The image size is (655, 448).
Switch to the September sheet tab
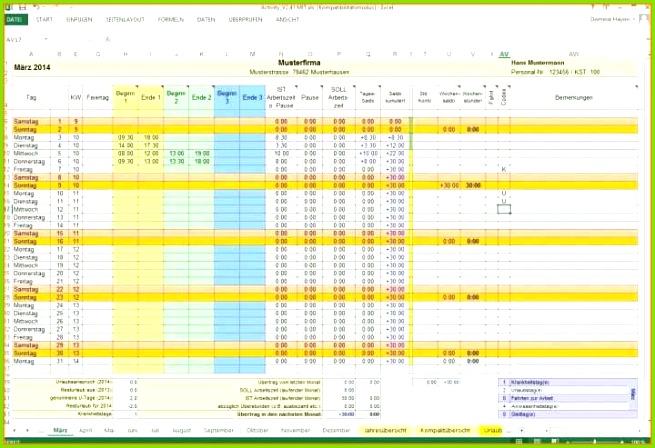[x=218, y=430]
